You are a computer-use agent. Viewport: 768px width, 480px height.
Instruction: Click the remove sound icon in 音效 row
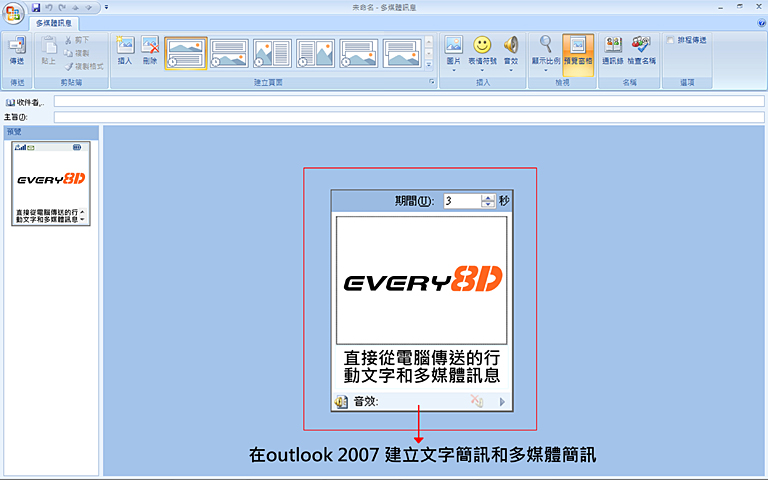tap(477, 401)
